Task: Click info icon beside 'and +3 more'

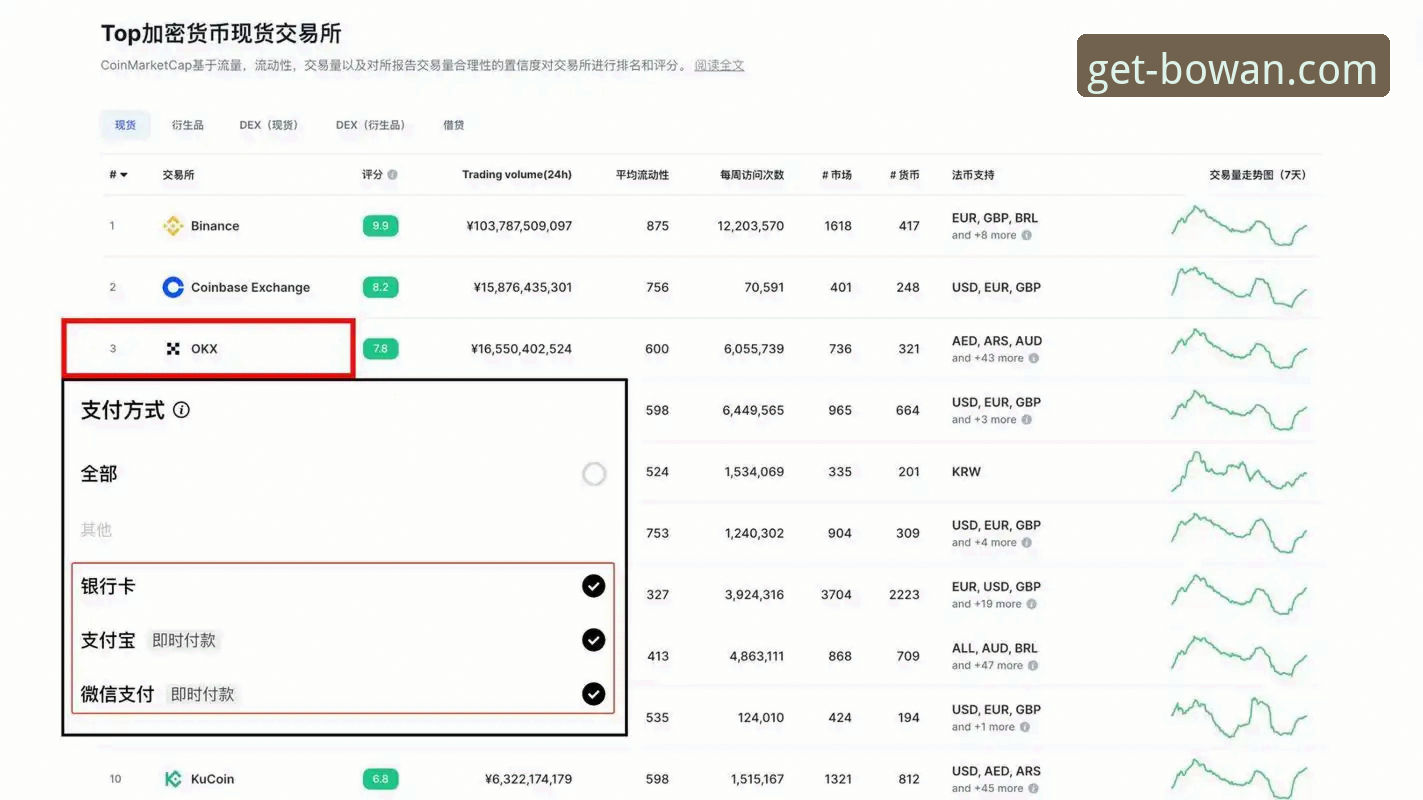Action: [1027, 420]
